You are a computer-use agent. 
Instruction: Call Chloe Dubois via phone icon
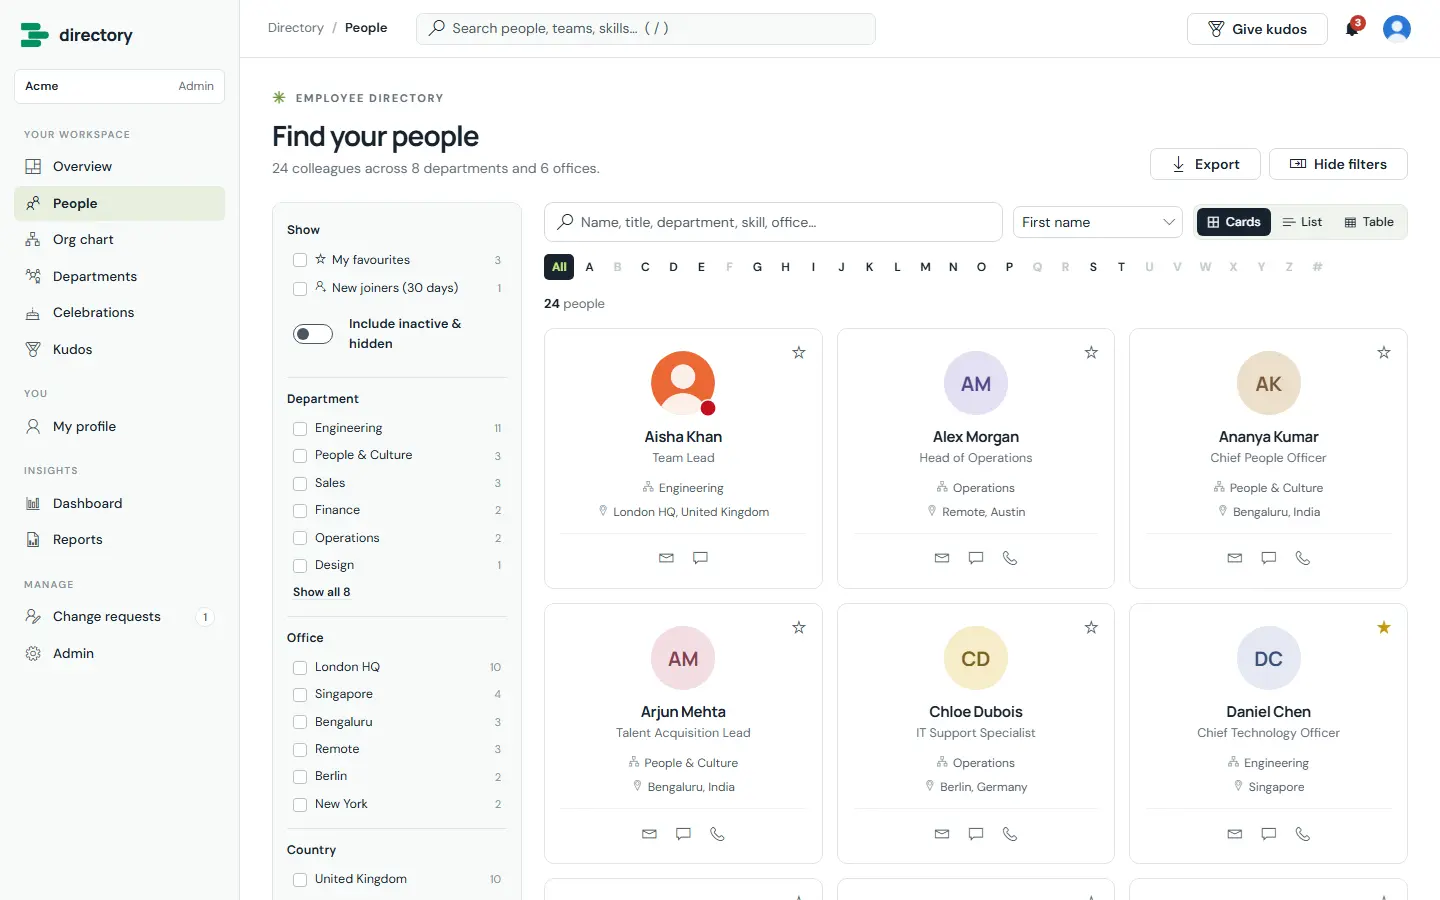pyautogui.click(x=1010, y=833)
